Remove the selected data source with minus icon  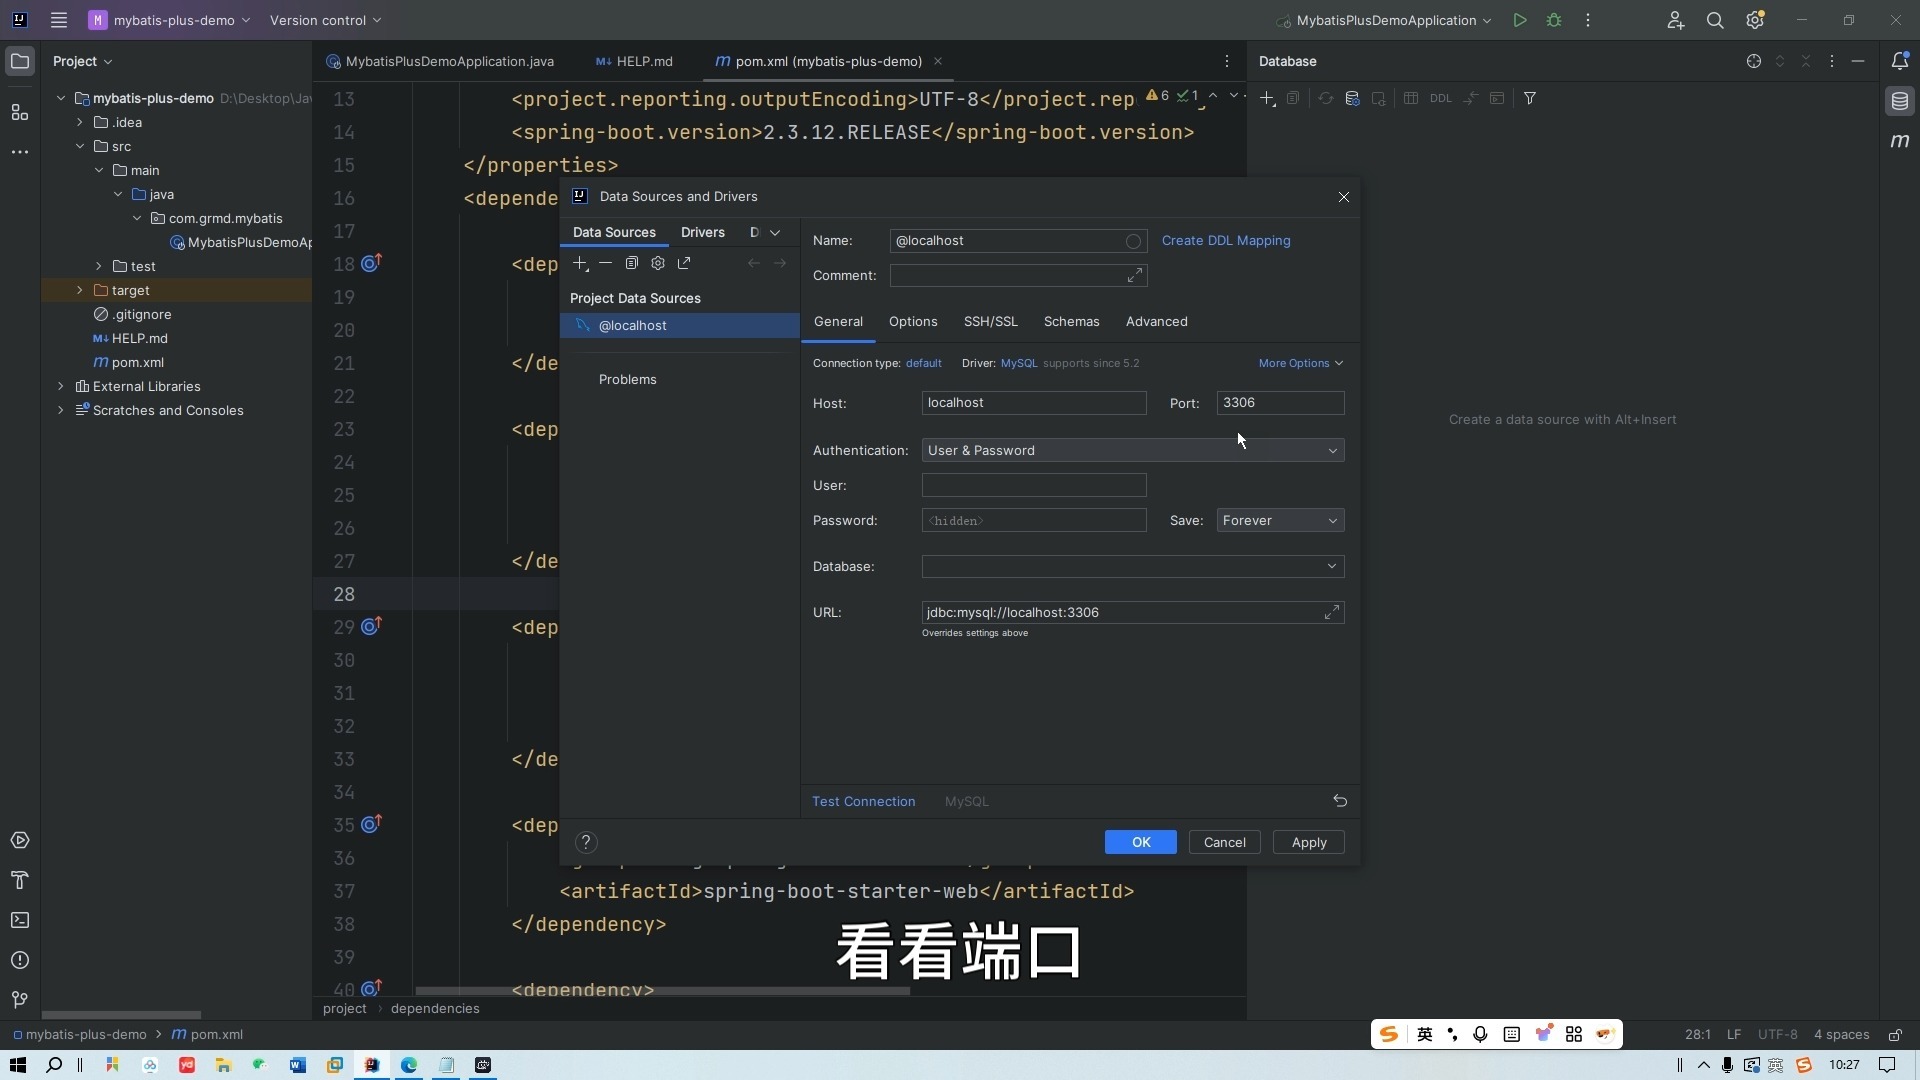(605, 263)
